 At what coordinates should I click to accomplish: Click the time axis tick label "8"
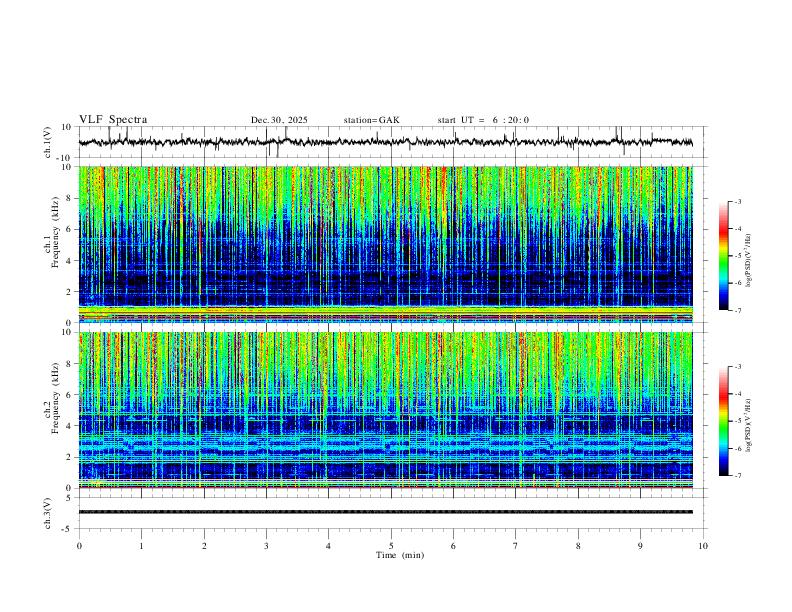pyautogui.click(x=578, y=546)
